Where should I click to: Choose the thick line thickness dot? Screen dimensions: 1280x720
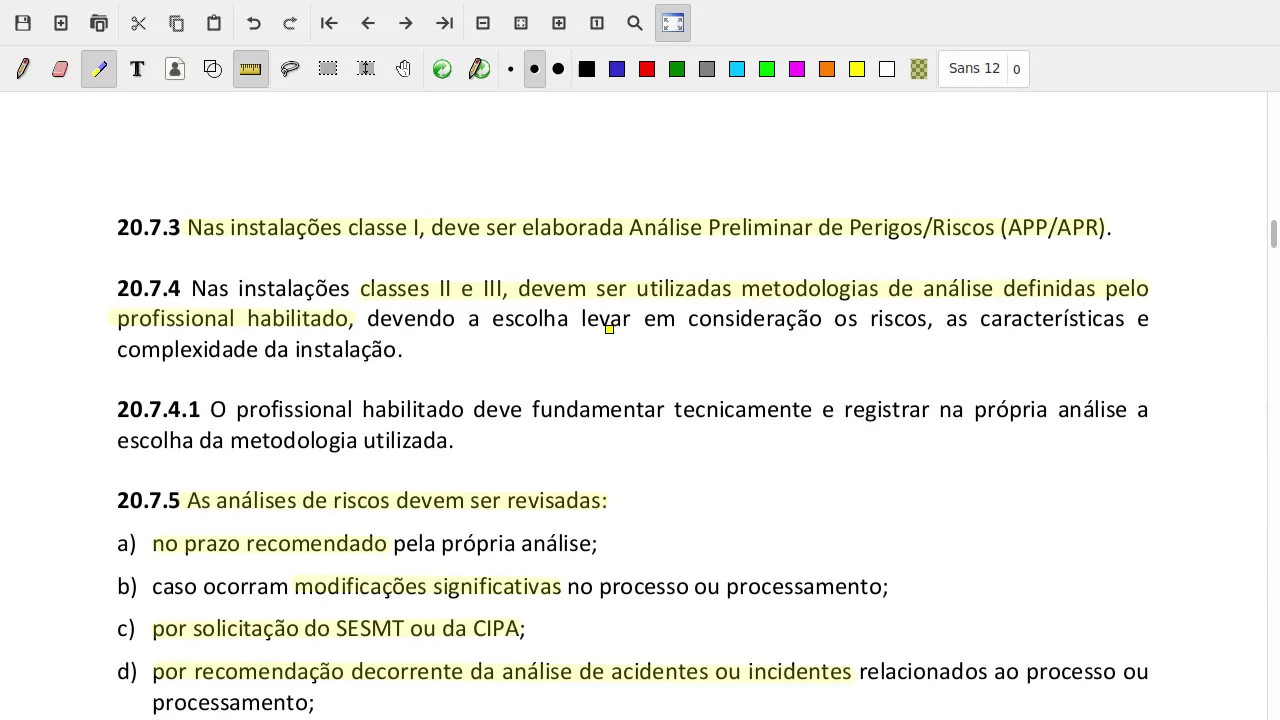(558, 69)
